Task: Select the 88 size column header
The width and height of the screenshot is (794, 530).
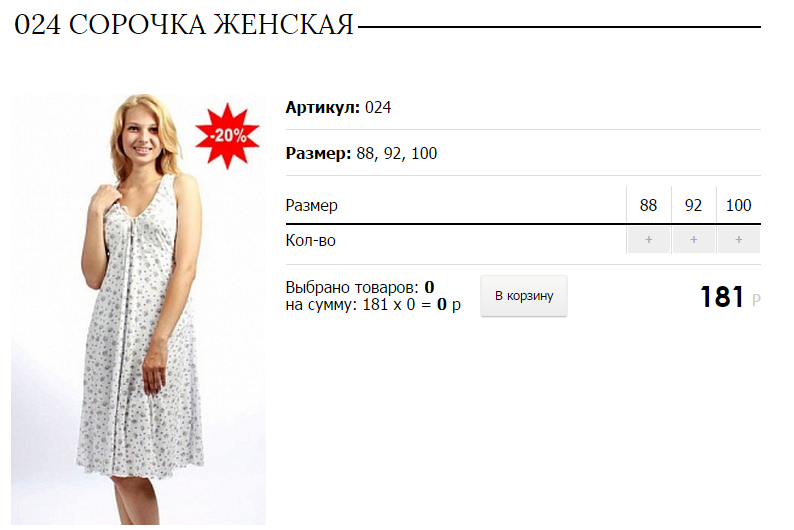Action: (x=648, y=205)
